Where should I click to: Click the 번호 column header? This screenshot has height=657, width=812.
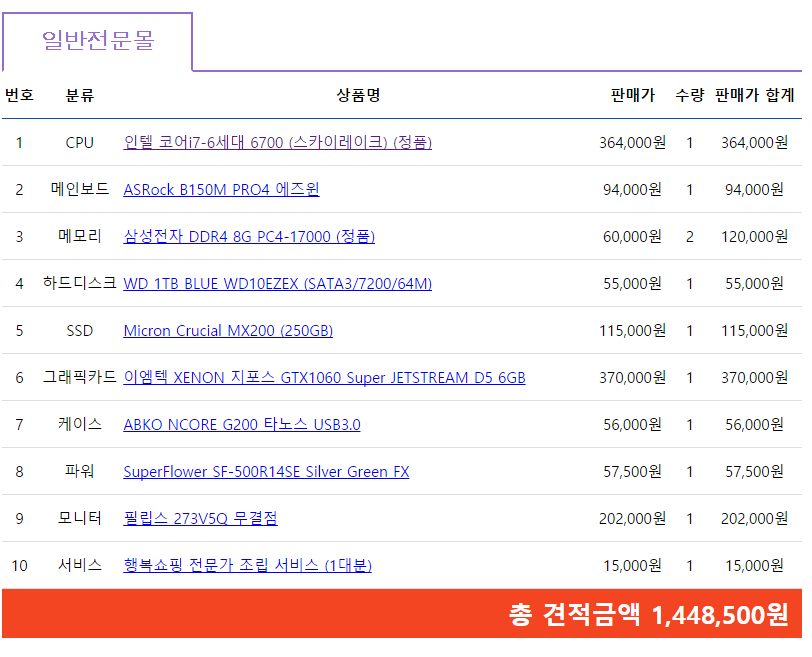(19, 95)
